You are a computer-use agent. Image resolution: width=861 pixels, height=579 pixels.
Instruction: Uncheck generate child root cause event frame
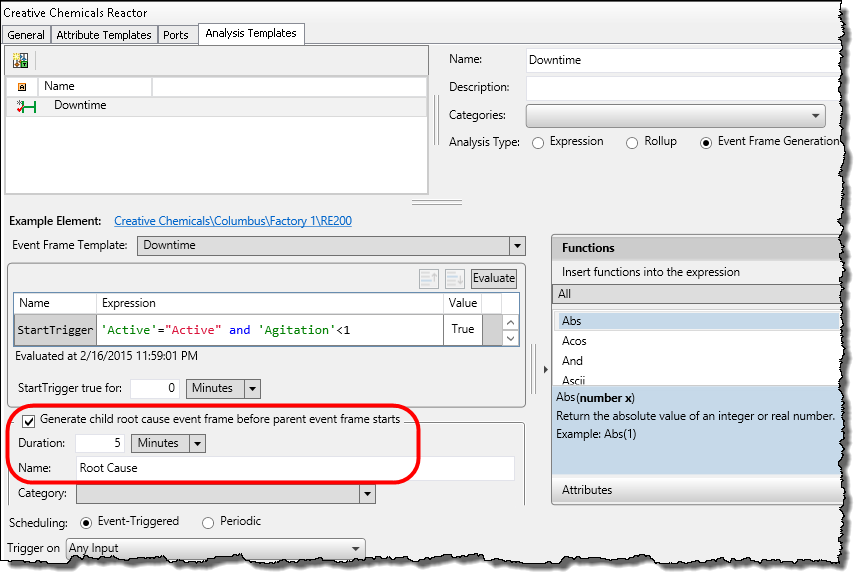29,421
